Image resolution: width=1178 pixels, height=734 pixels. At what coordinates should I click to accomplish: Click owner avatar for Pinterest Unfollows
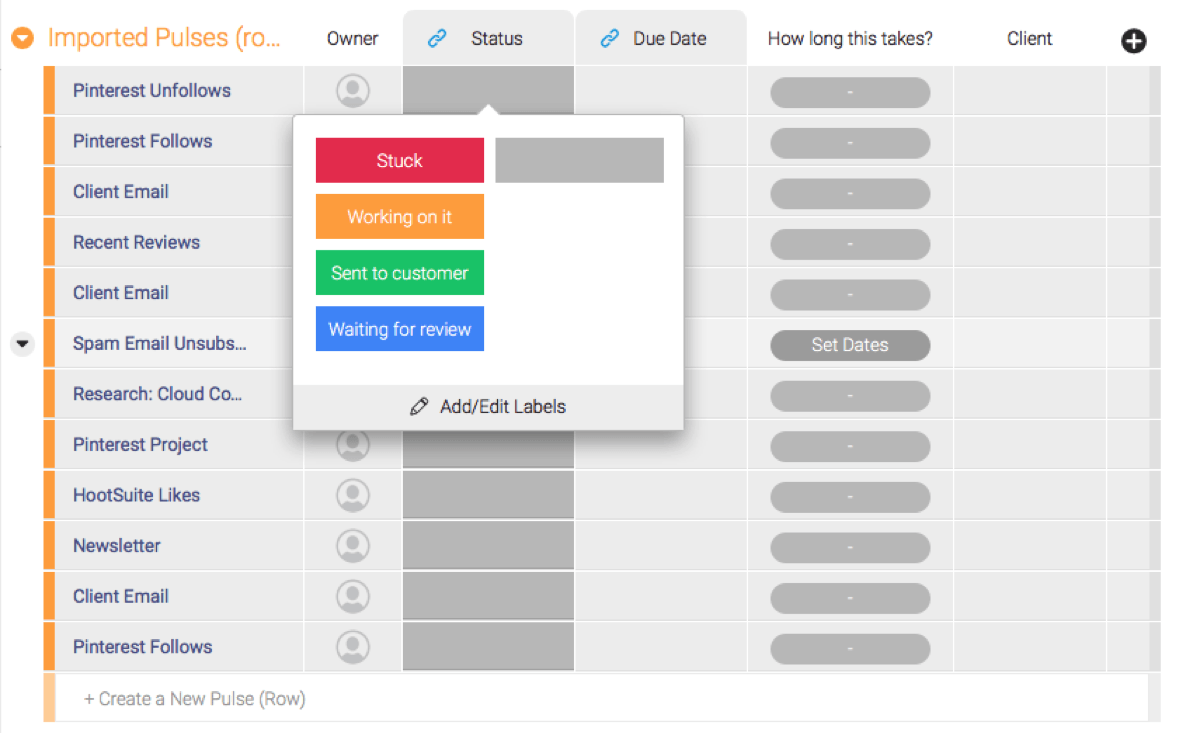(352, 90)
